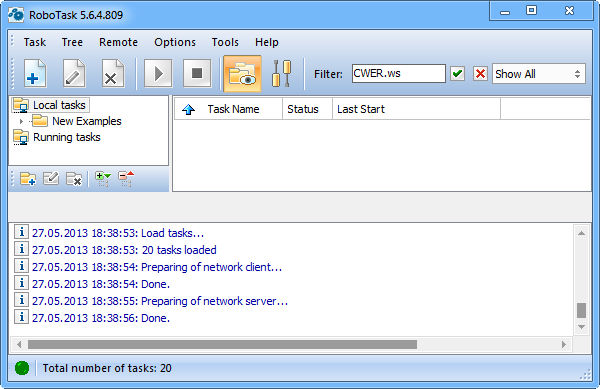Toggle the task folder view eye icon
The width and height of the screenshot is (600, 389).
pos(242,74)
